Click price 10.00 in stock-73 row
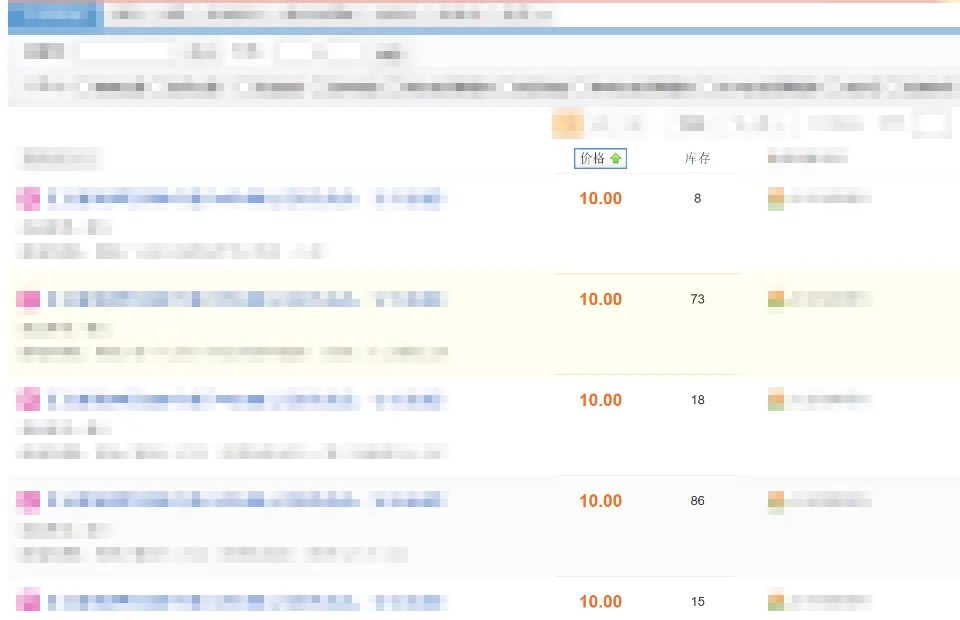 tap(601, 299)
